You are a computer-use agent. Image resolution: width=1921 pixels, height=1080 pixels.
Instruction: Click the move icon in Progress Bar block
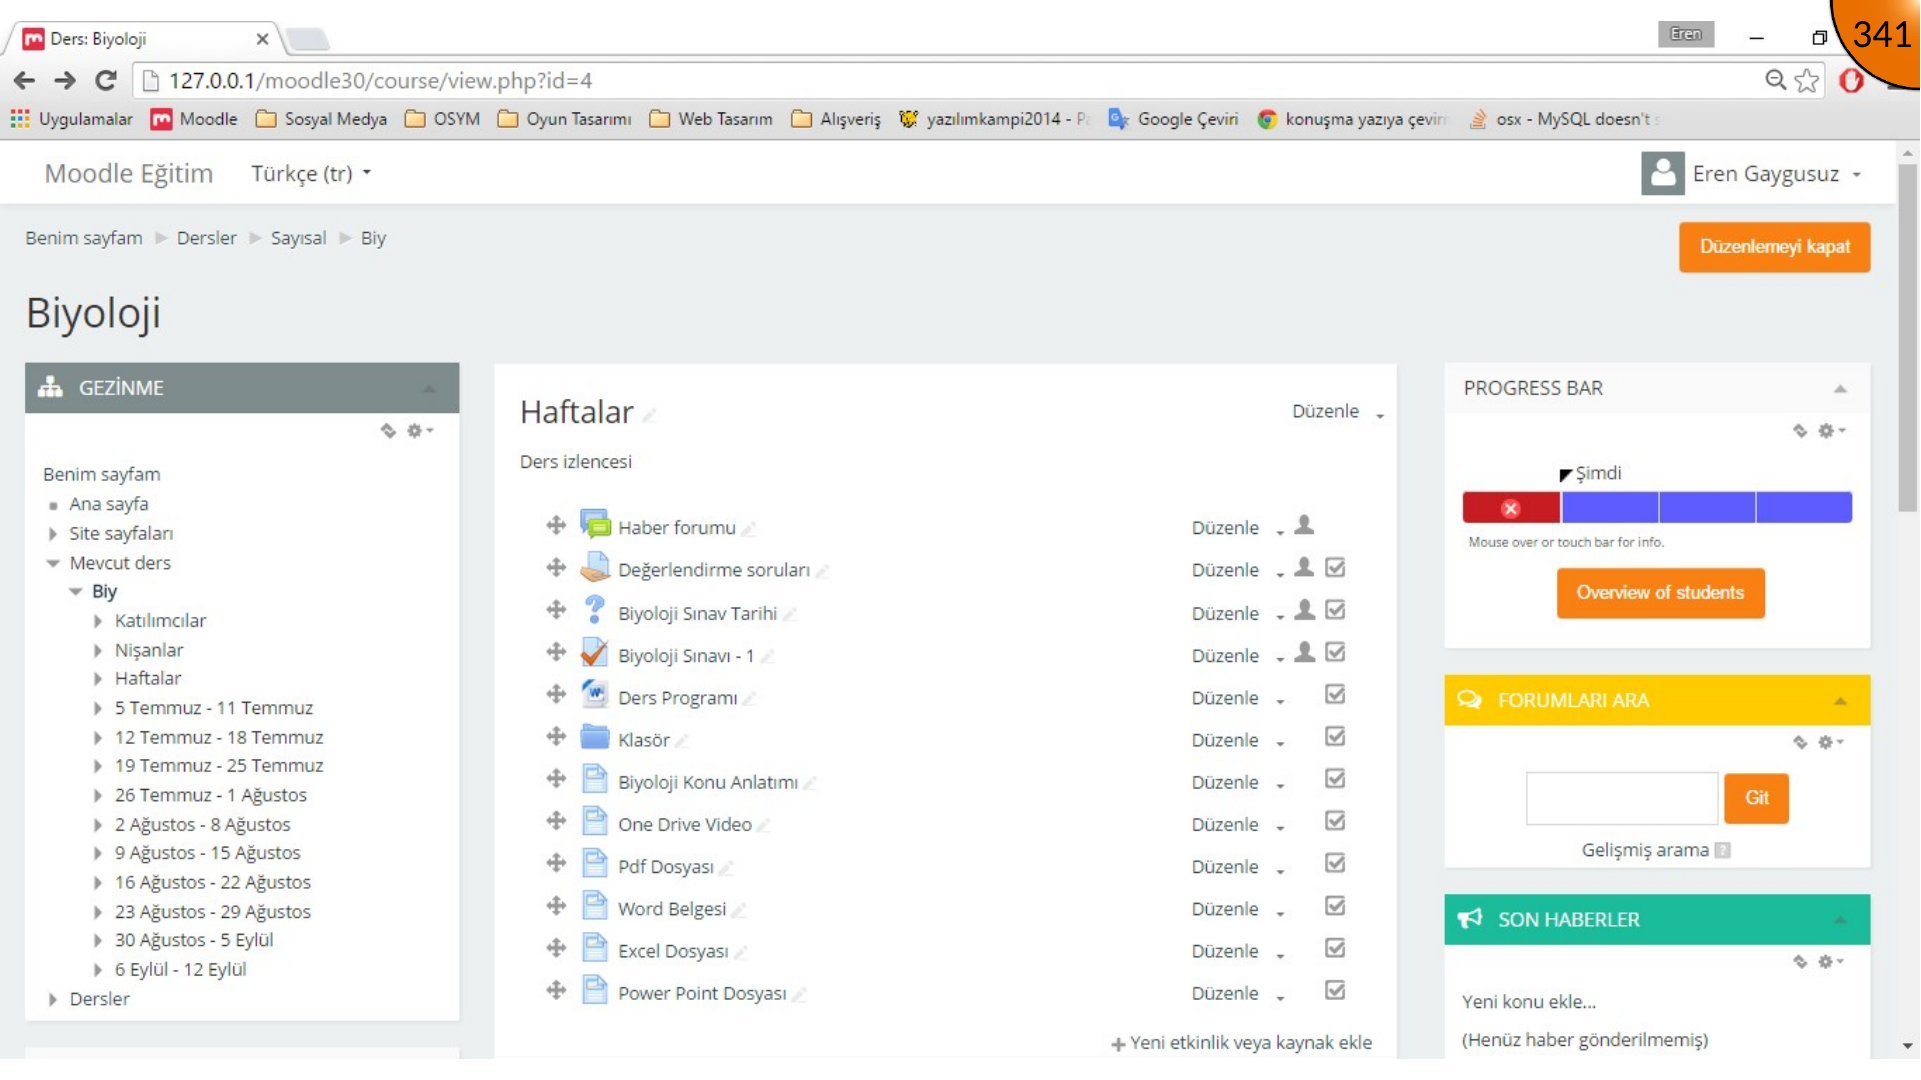coord(1800,431)
